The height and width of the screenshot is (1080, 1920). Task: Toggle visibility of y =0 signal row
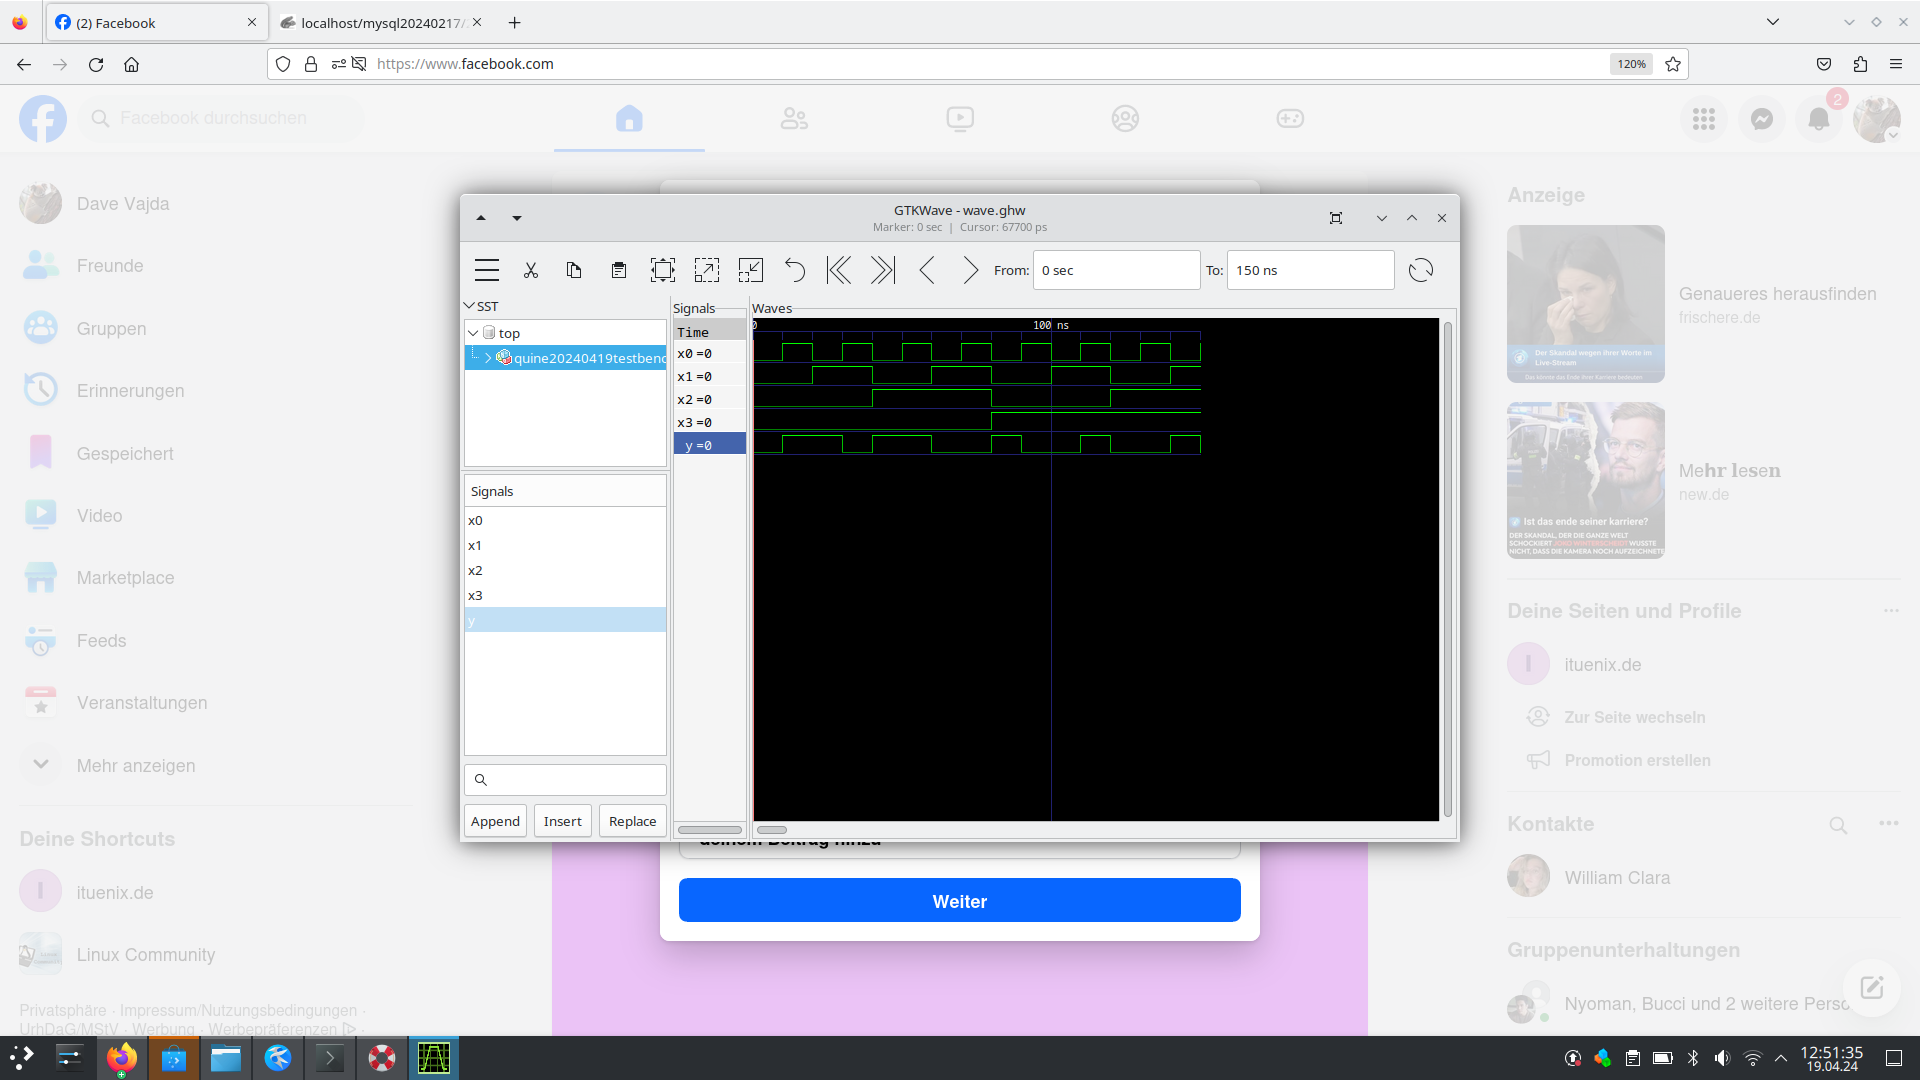coord(707,444)
